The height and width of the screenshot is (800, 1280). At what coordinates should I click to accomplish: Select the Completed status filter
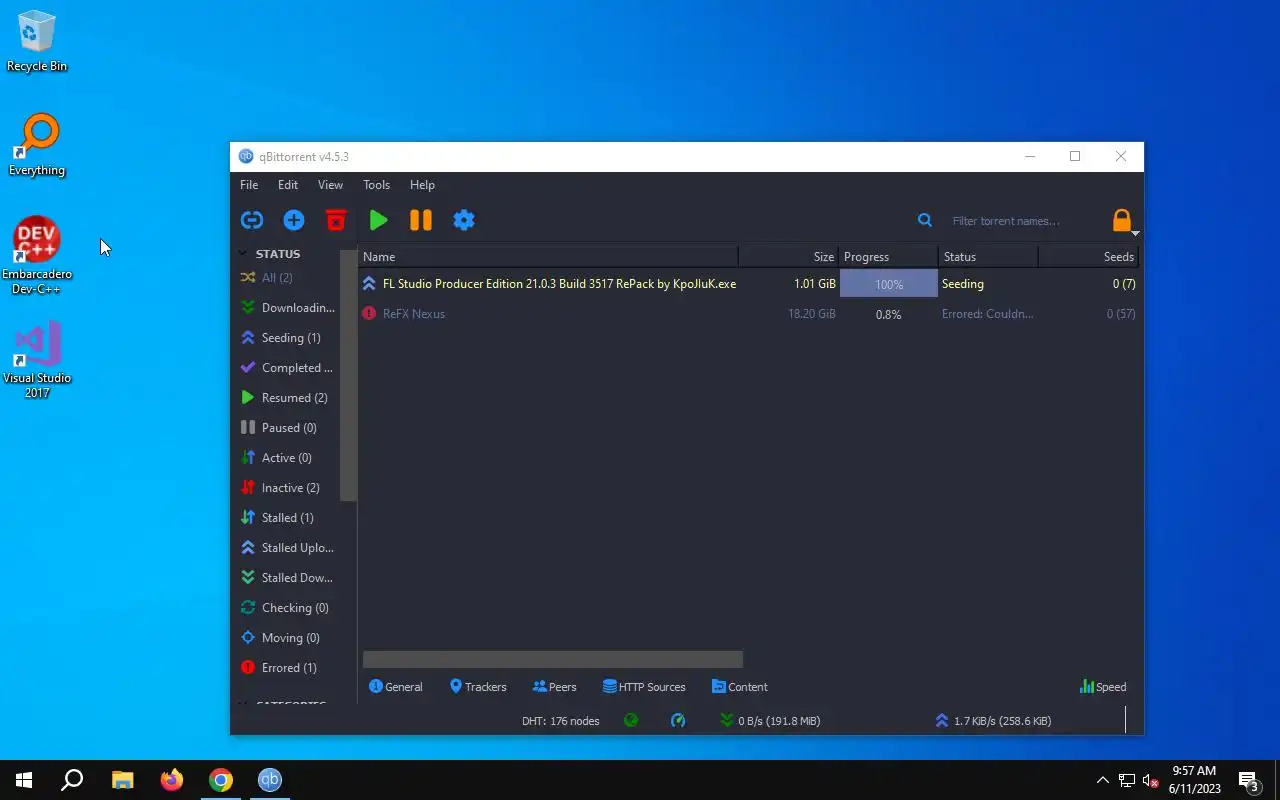point(287,367)
